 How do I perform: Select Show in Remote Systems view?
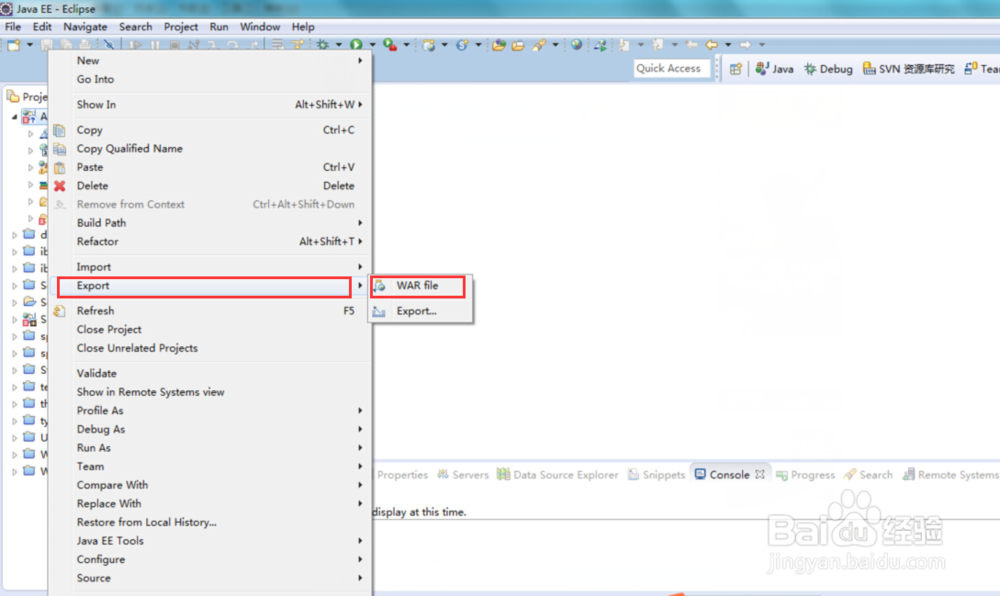click(x=210, y=392)
